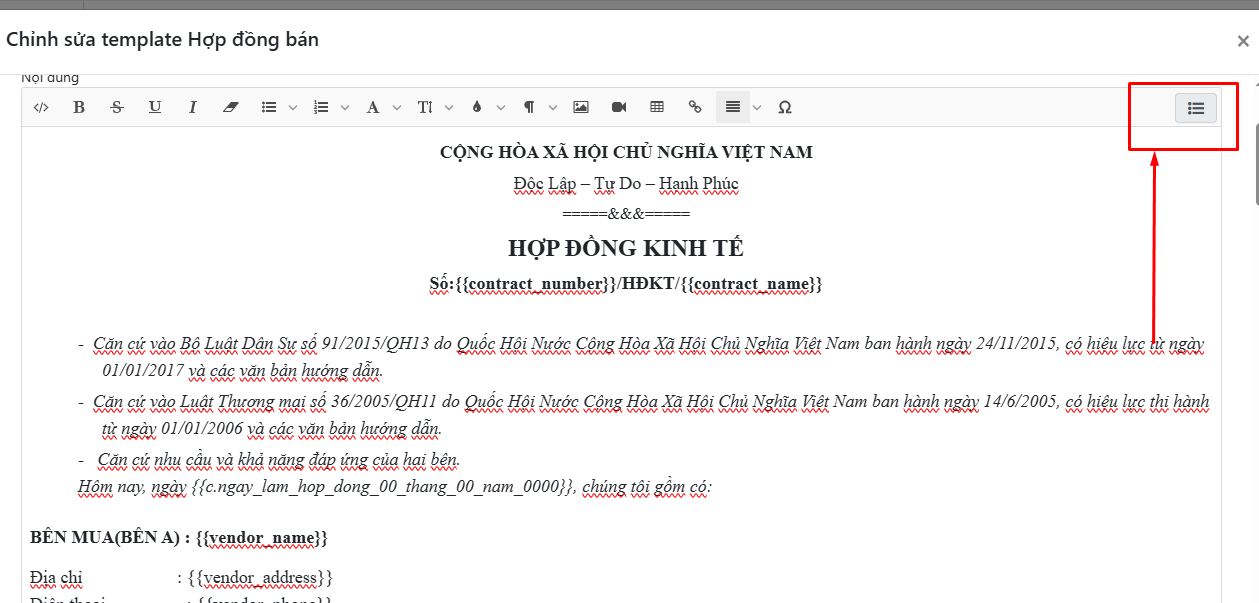This screenshot has width=1259, height=603.
Task: Expand the unordered list style dropdown arrow
Action: pyautogui.click(x=293, y=107)
